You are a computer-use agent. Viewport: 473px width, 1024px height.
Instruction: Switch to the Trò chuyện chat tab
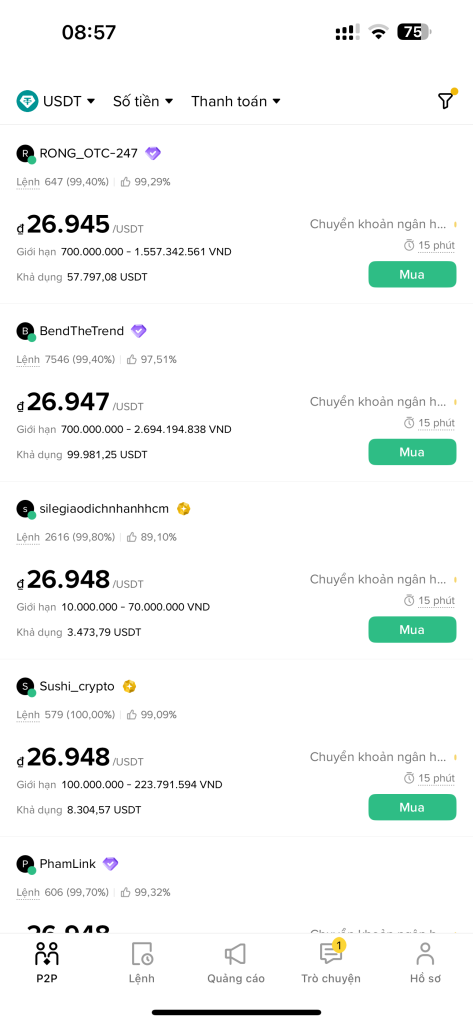(331, 962)
